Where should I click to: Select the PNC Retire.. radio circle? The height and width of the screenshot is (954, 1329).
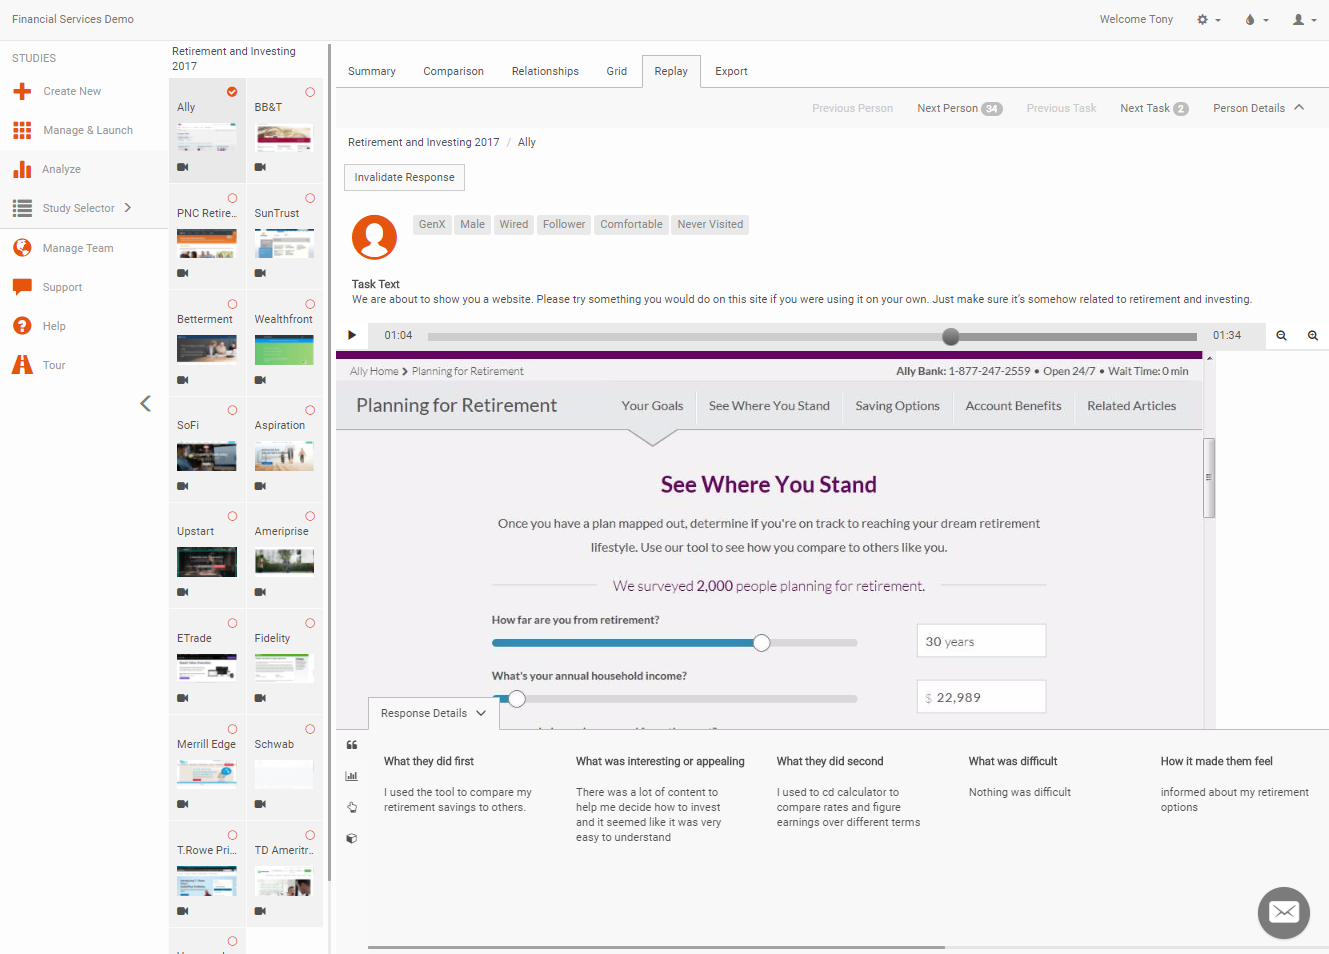[x=232, y=198]
